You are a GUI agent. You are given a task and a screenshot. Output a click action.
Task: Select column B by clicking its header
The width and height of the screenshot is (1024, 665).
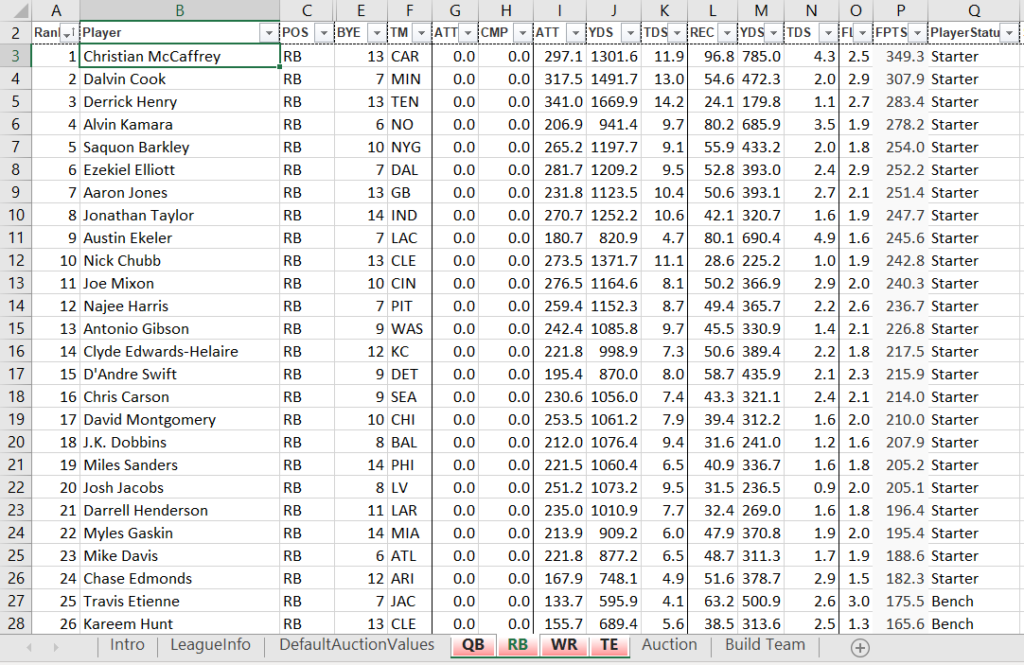(x=180, y=11)
